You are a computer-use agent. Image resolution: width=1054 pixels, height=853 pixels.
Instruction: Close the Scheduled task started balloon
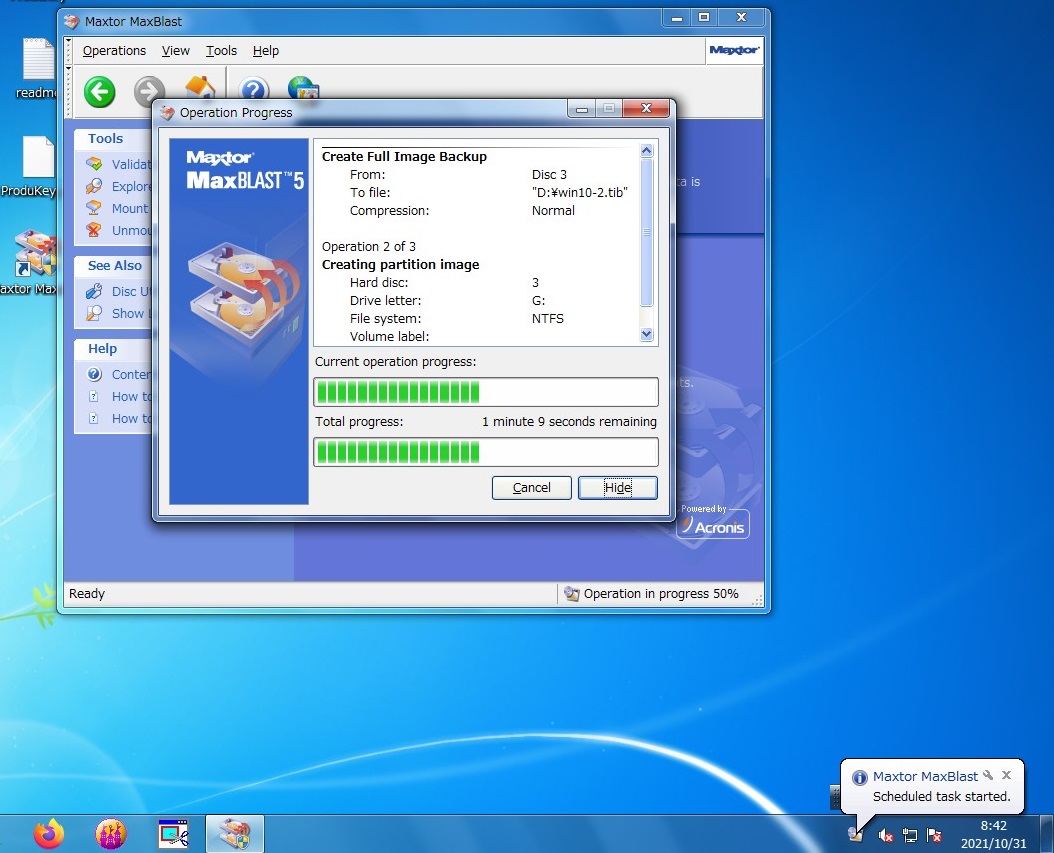pyautogui.click(x=1006, y=775)
